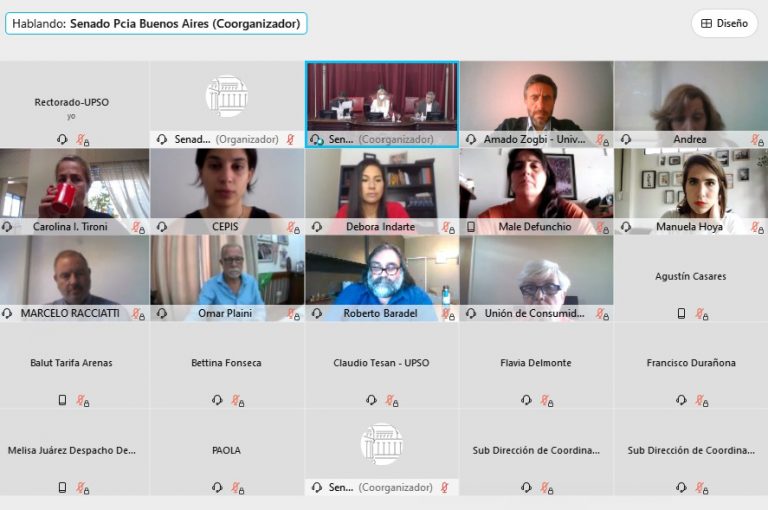Click muted mic under Rectorado-UPSO tile
Image resolution: width=768 pixels, height=510 pixels.
pos(82,140)
